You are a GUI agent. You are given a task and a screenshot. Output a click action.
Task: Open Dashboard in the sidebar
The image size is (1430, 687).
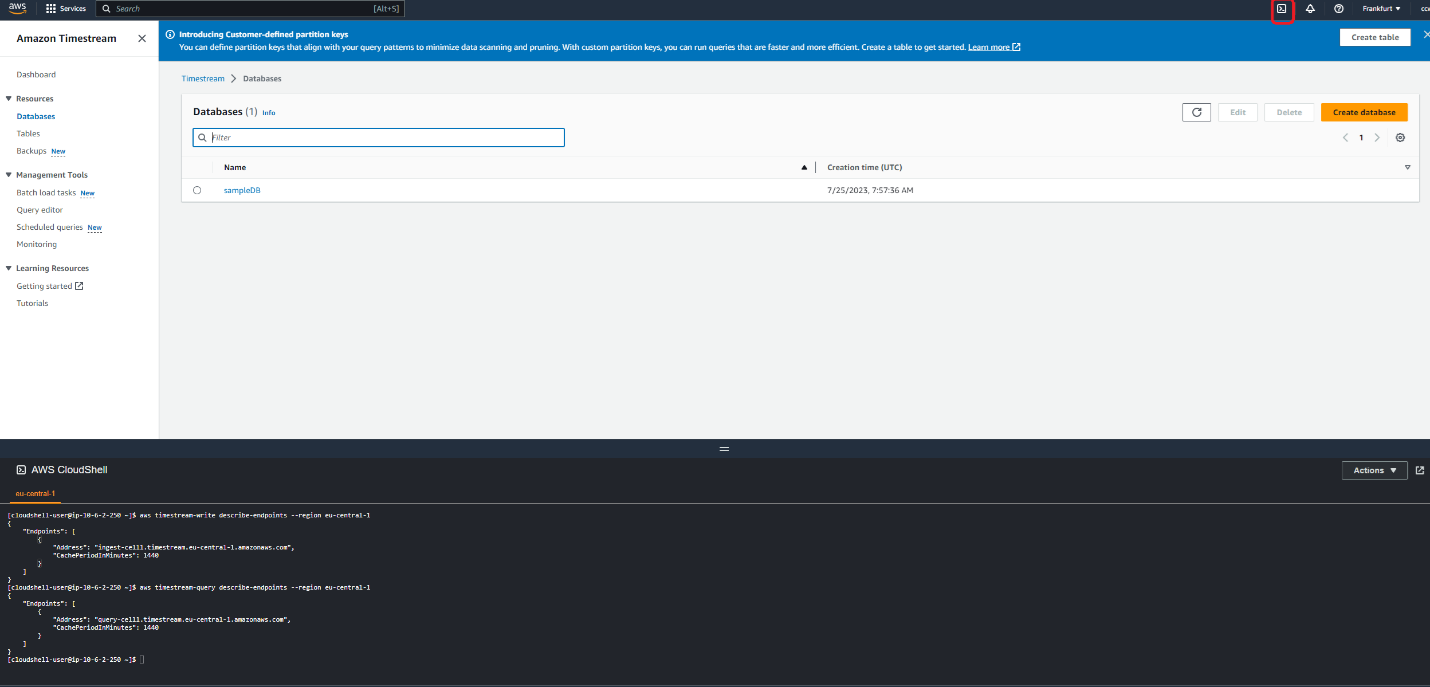36,75
